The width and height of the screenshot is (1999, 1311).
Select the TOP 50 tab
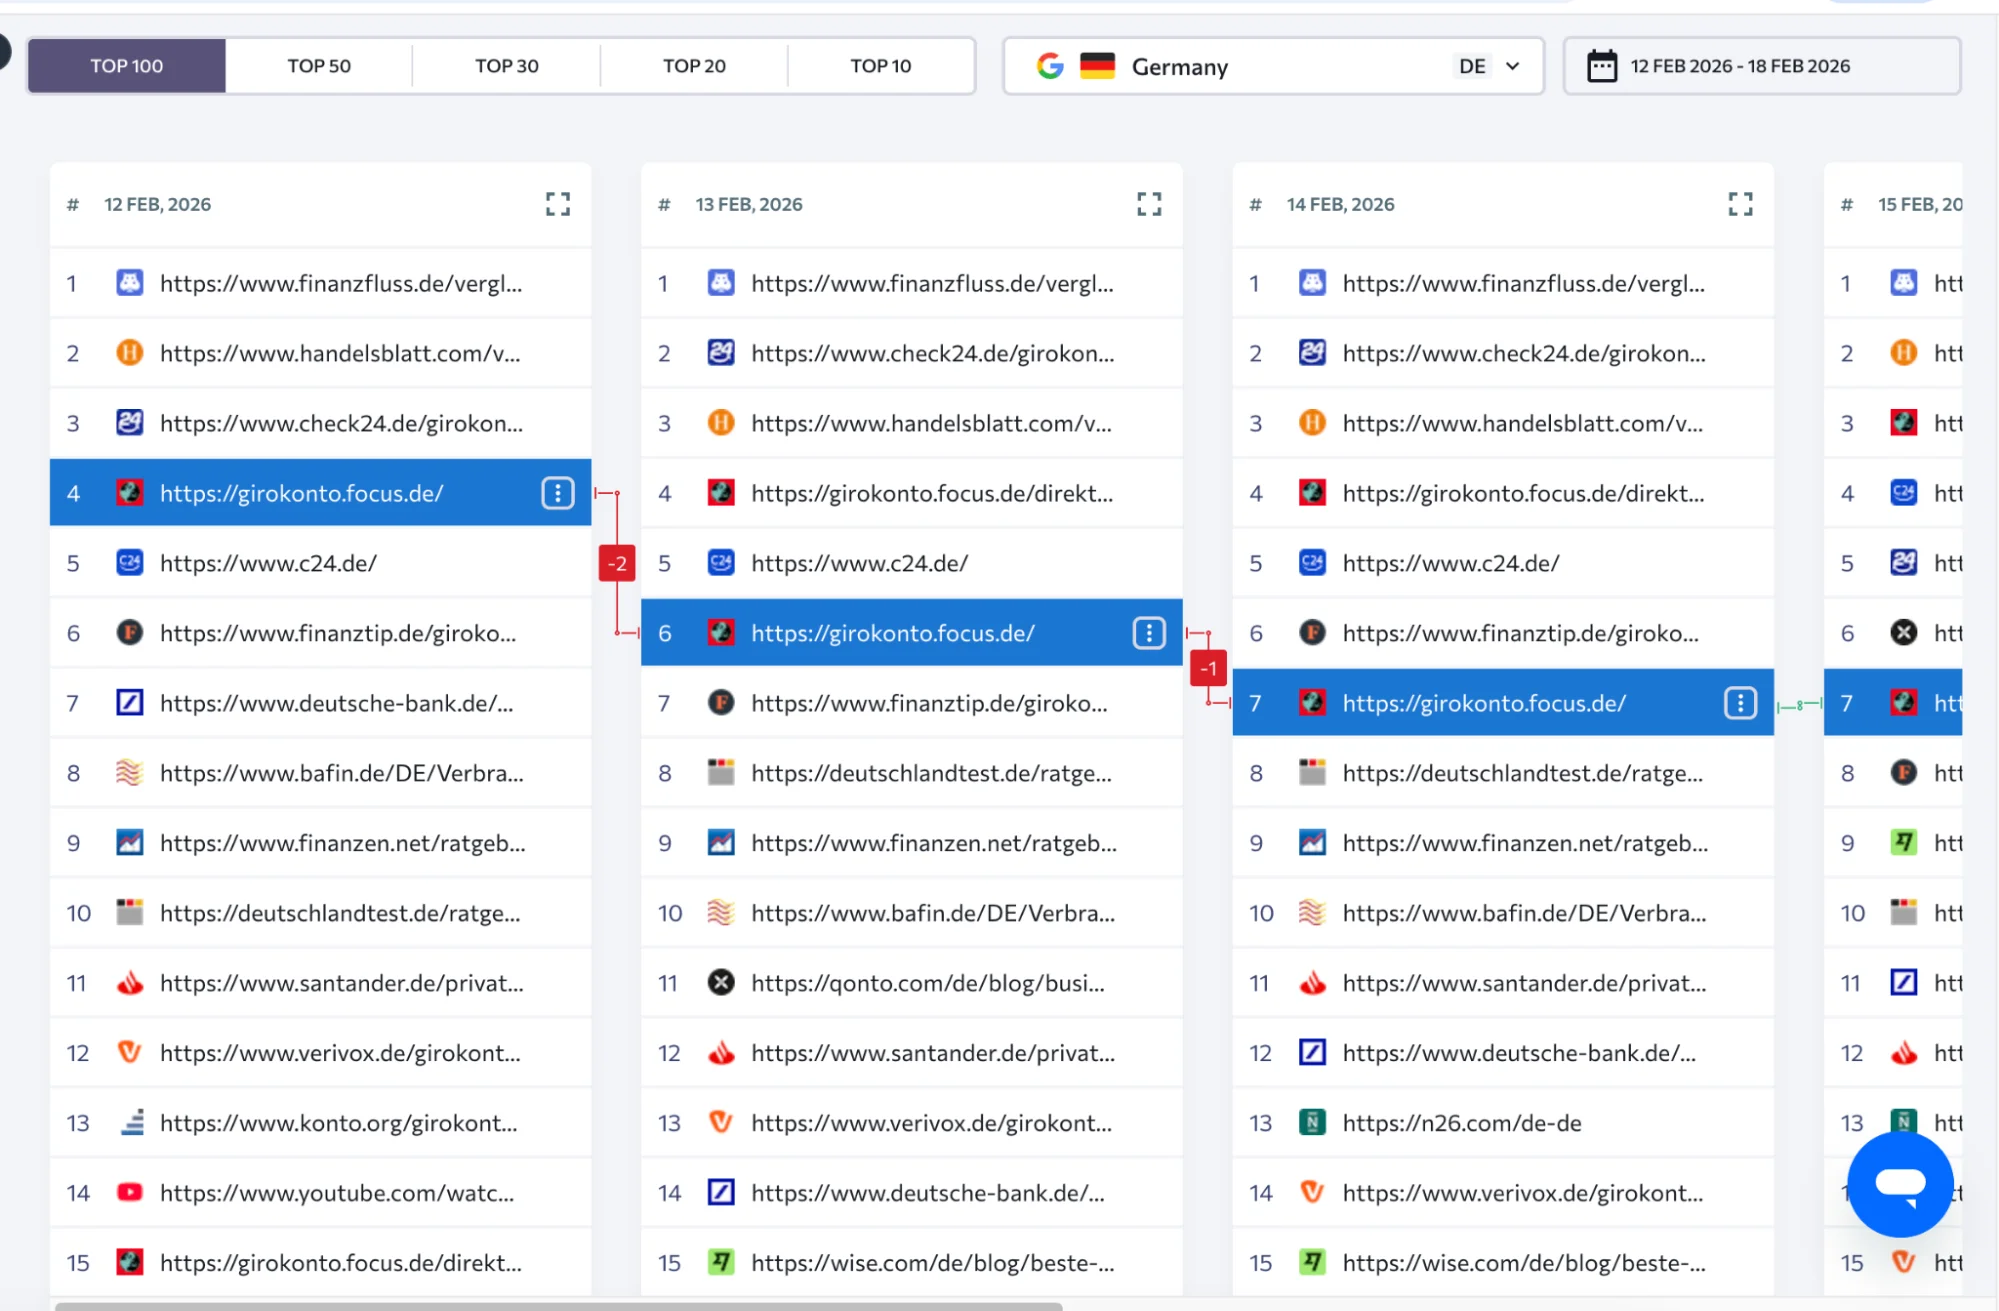(x=319, y=66)
